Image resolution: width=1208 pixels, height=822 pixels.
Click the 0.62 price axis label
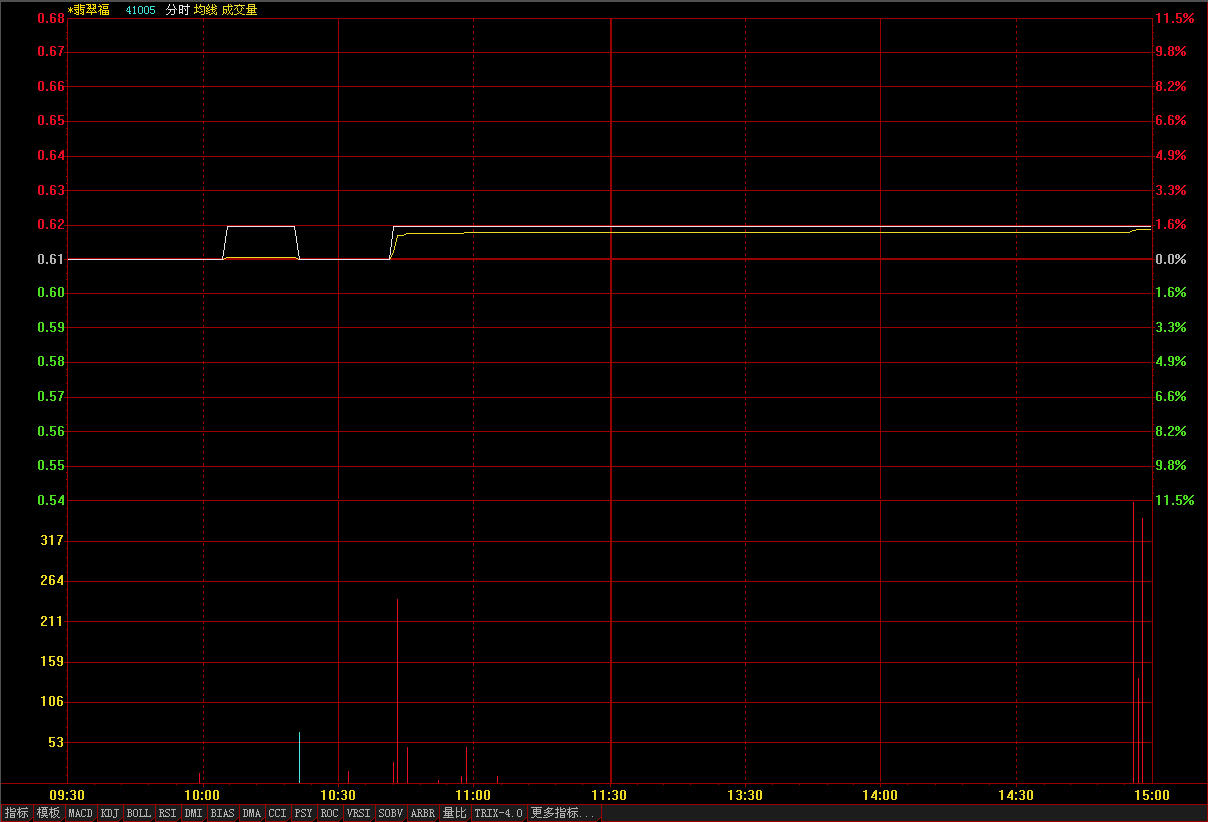(51, 225)
